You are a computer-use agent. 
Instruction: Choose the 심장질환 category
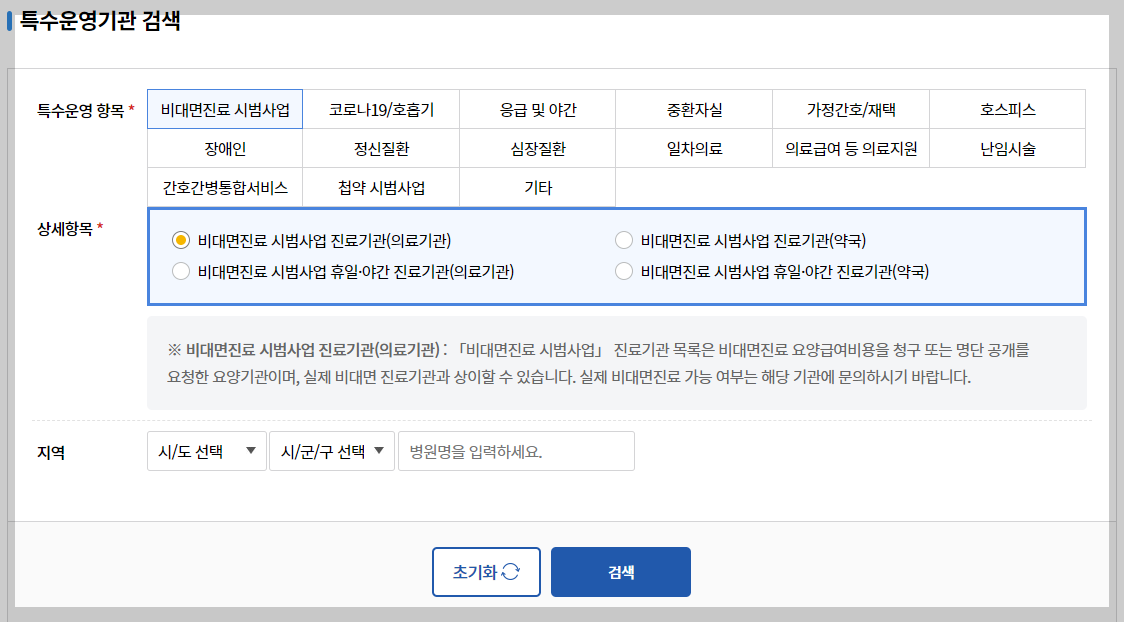coord(537,148)
